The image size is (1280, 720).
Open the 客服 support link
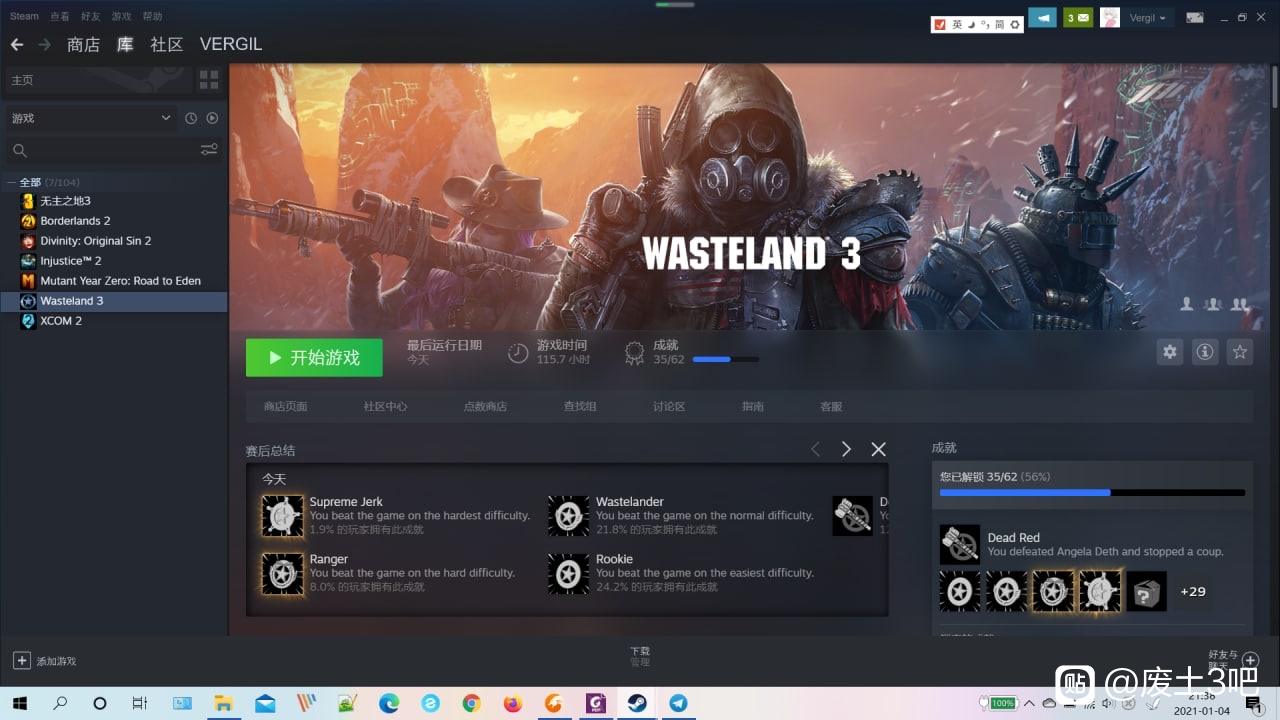coord(831,406)
